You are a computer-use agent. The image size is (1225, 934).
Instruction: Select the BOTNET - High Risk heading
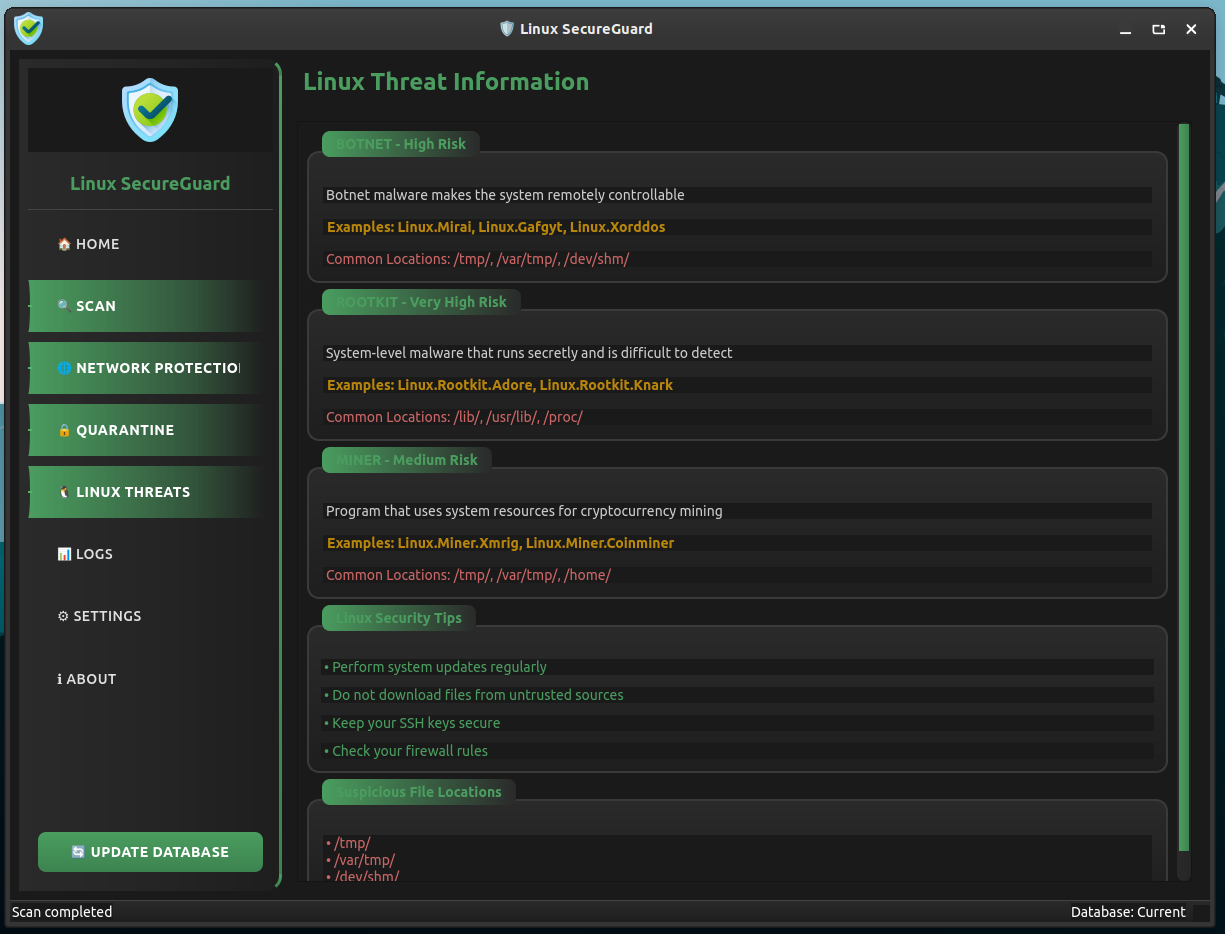click(x=400, y=144)
